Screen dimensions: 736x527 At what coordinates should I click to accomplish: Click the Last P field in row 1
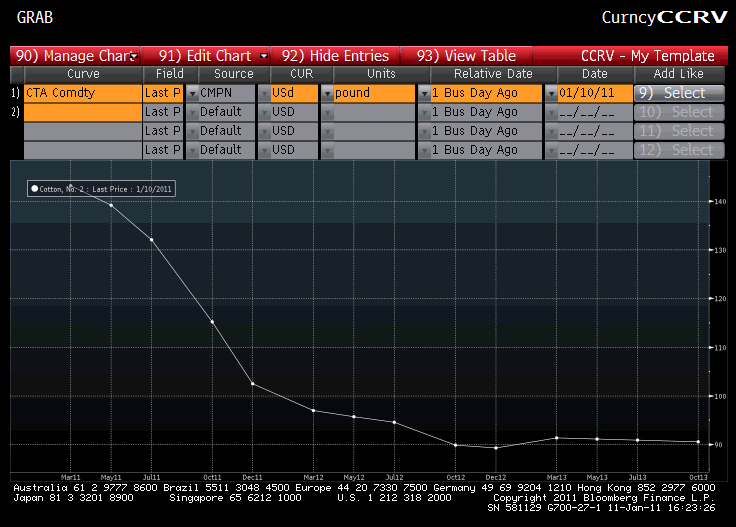(163, 93)
